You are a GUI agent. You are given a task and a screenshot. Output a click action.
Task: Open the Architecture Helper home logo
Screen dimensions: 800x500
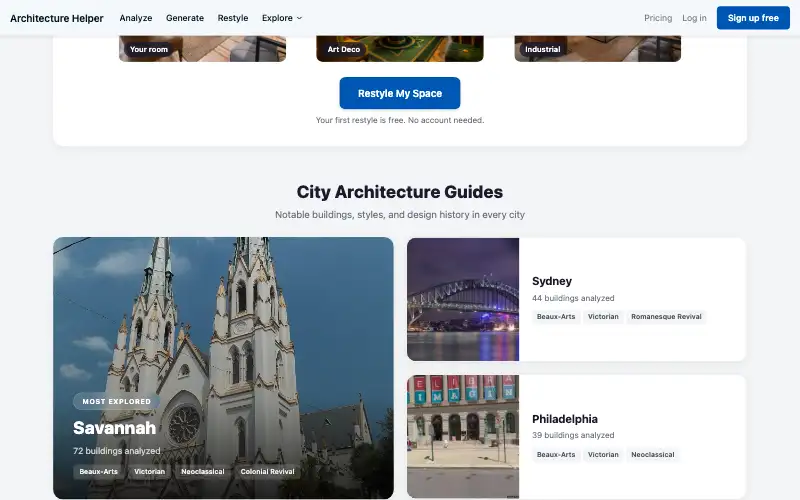(x=57, y=18)
